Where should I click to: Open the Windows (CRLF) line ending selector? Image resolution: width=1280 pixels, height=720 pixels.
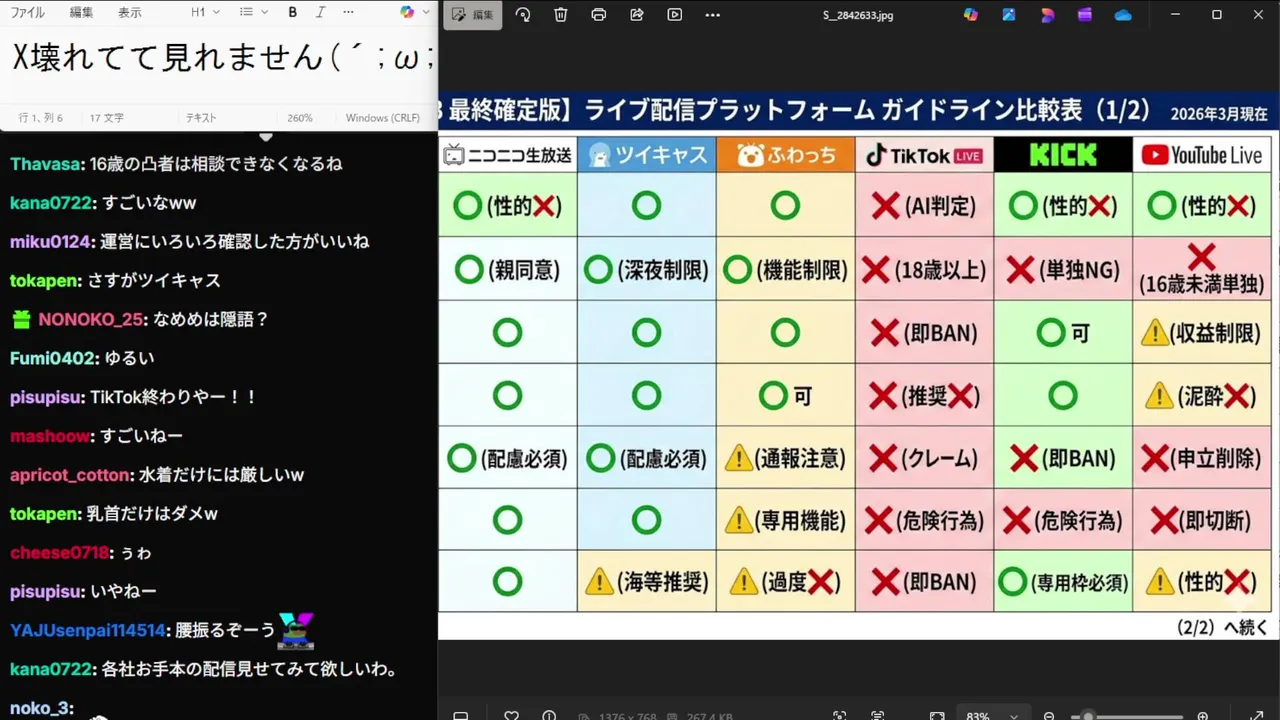click(x=383, y=118)
